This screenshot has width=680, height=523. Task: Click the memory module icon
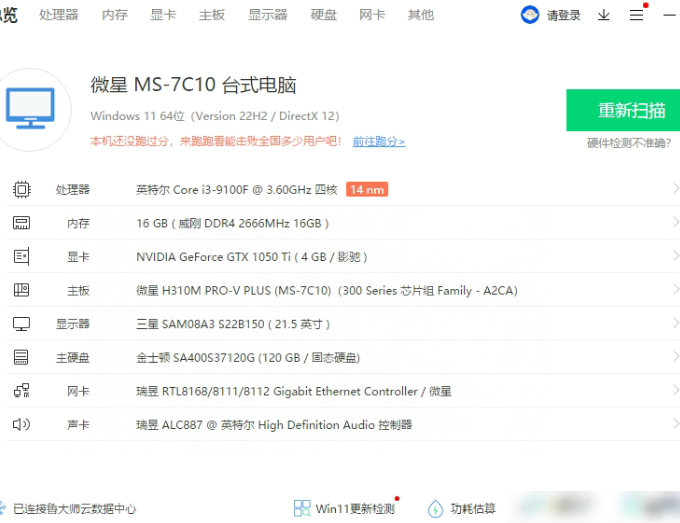click(x=22, y=223)
